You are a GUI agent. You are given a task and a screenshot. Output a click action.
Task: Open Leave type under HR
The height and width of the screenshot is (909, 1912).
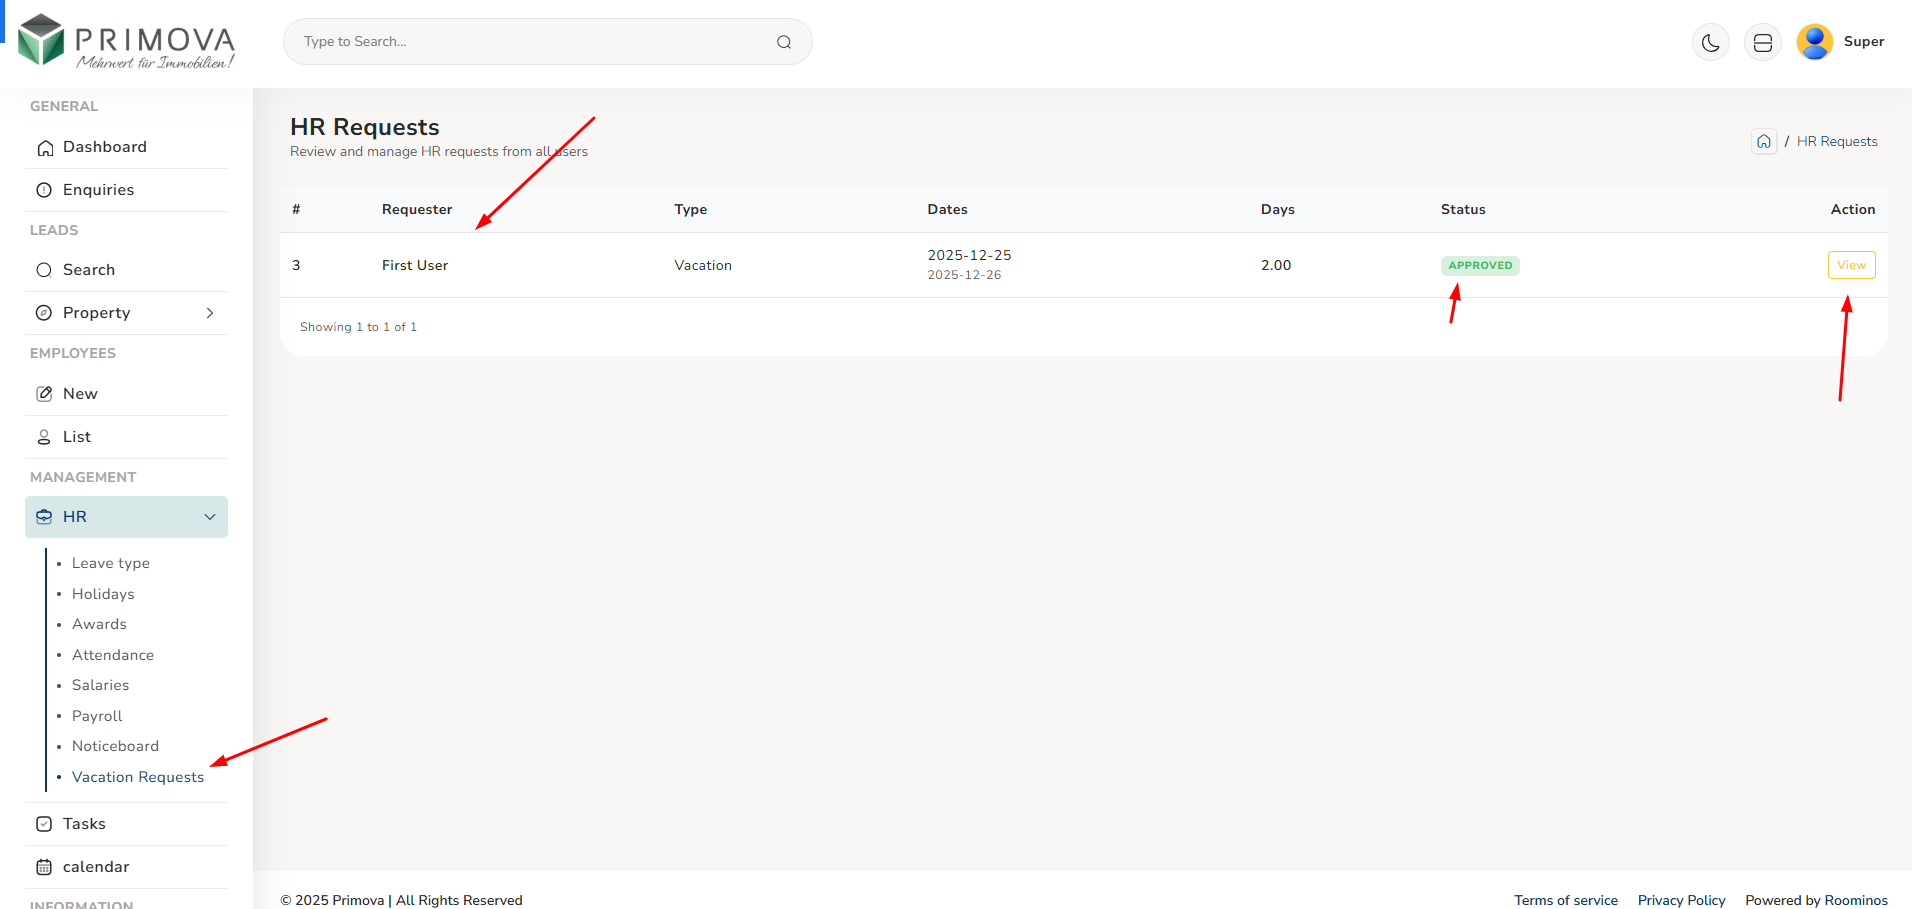tap(110, 563)
